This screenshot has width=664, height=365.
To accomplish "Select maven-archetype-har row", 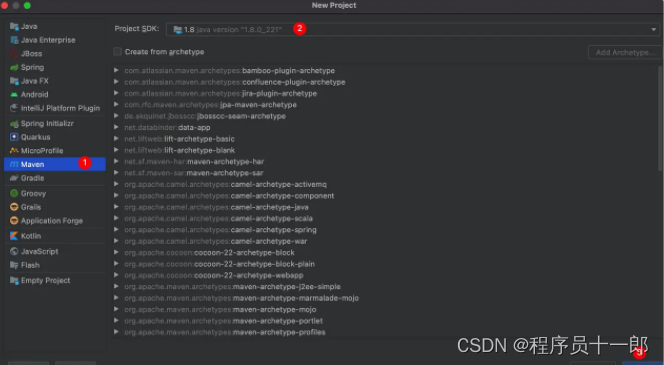I will (x=384, y=161).
